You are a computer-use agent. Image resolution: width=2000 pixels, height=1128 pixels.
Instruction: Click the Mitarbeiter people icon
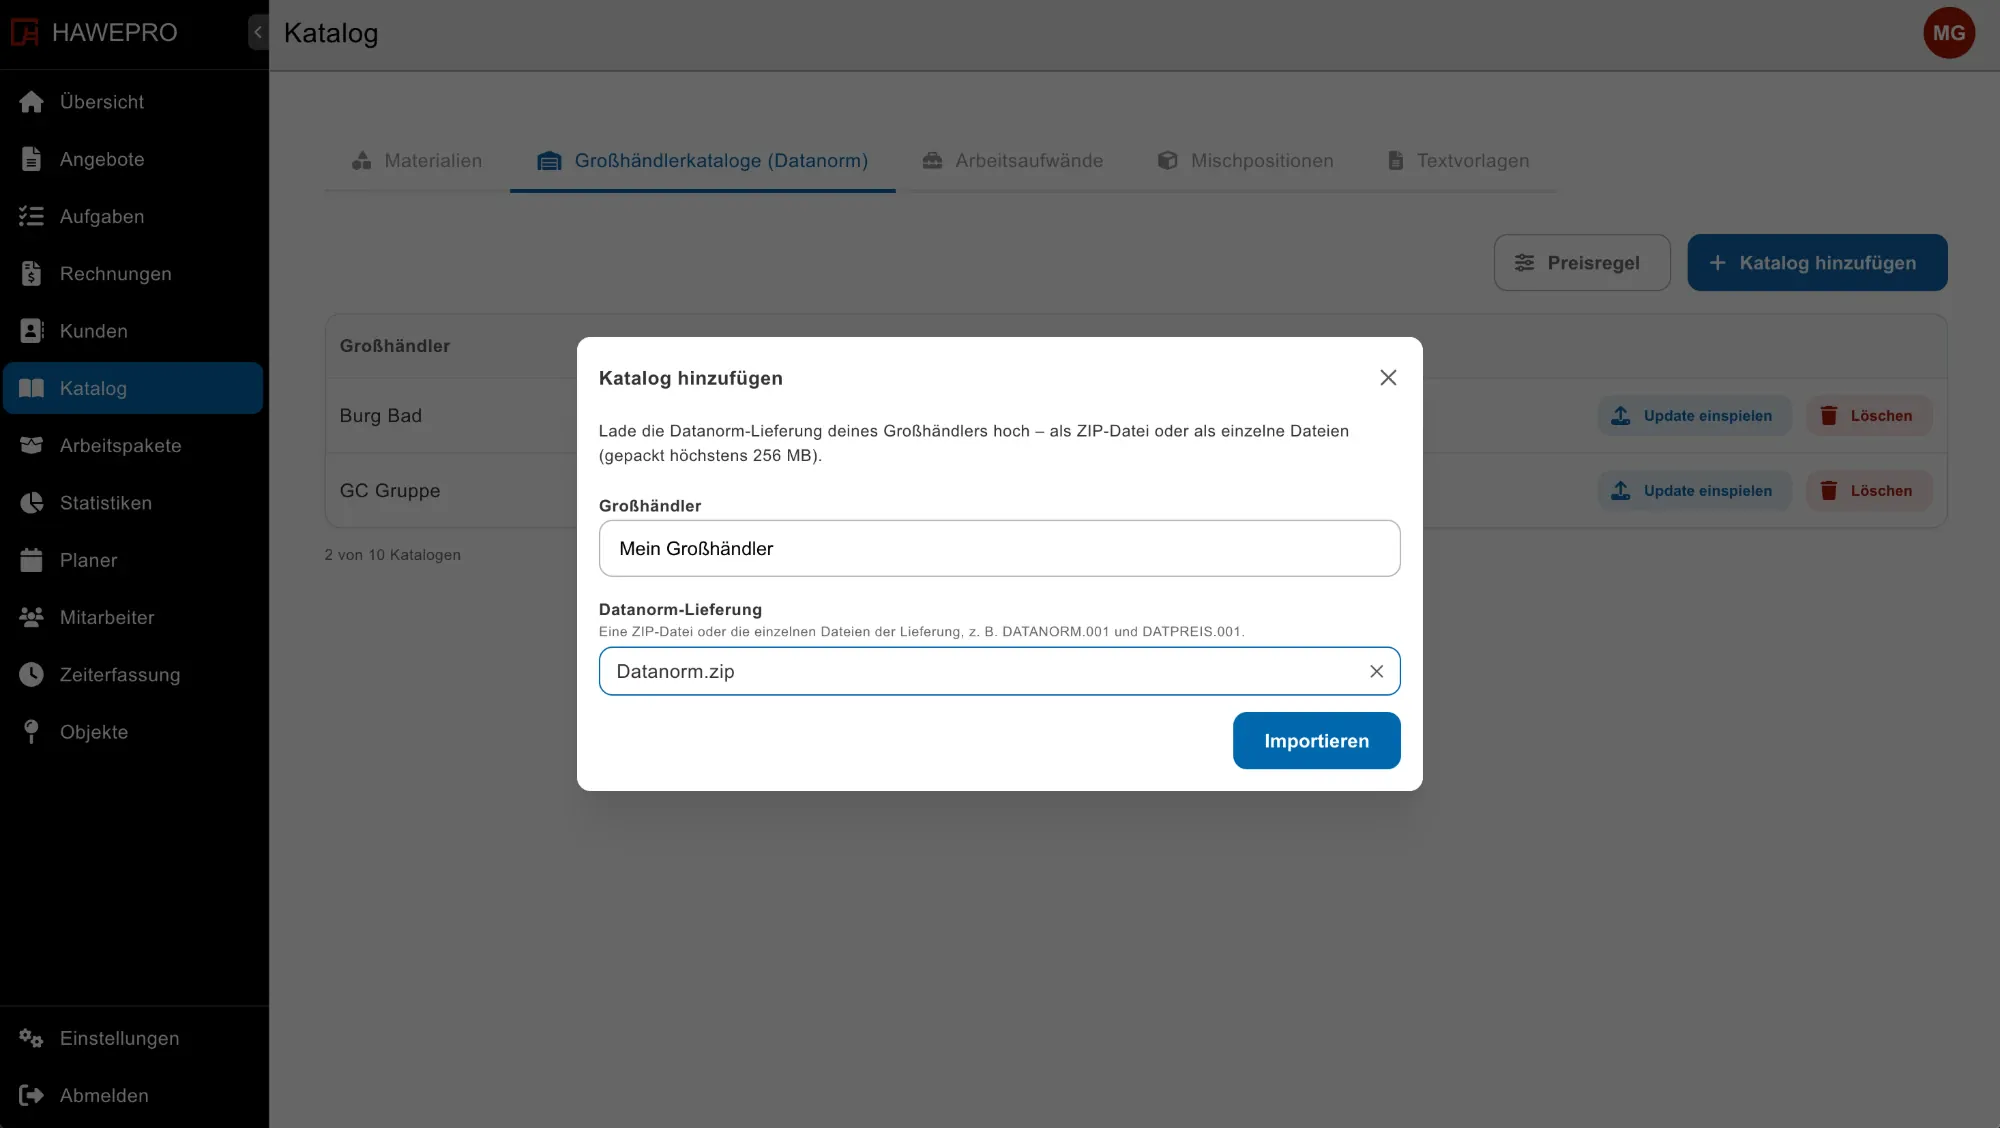[32, 617]
